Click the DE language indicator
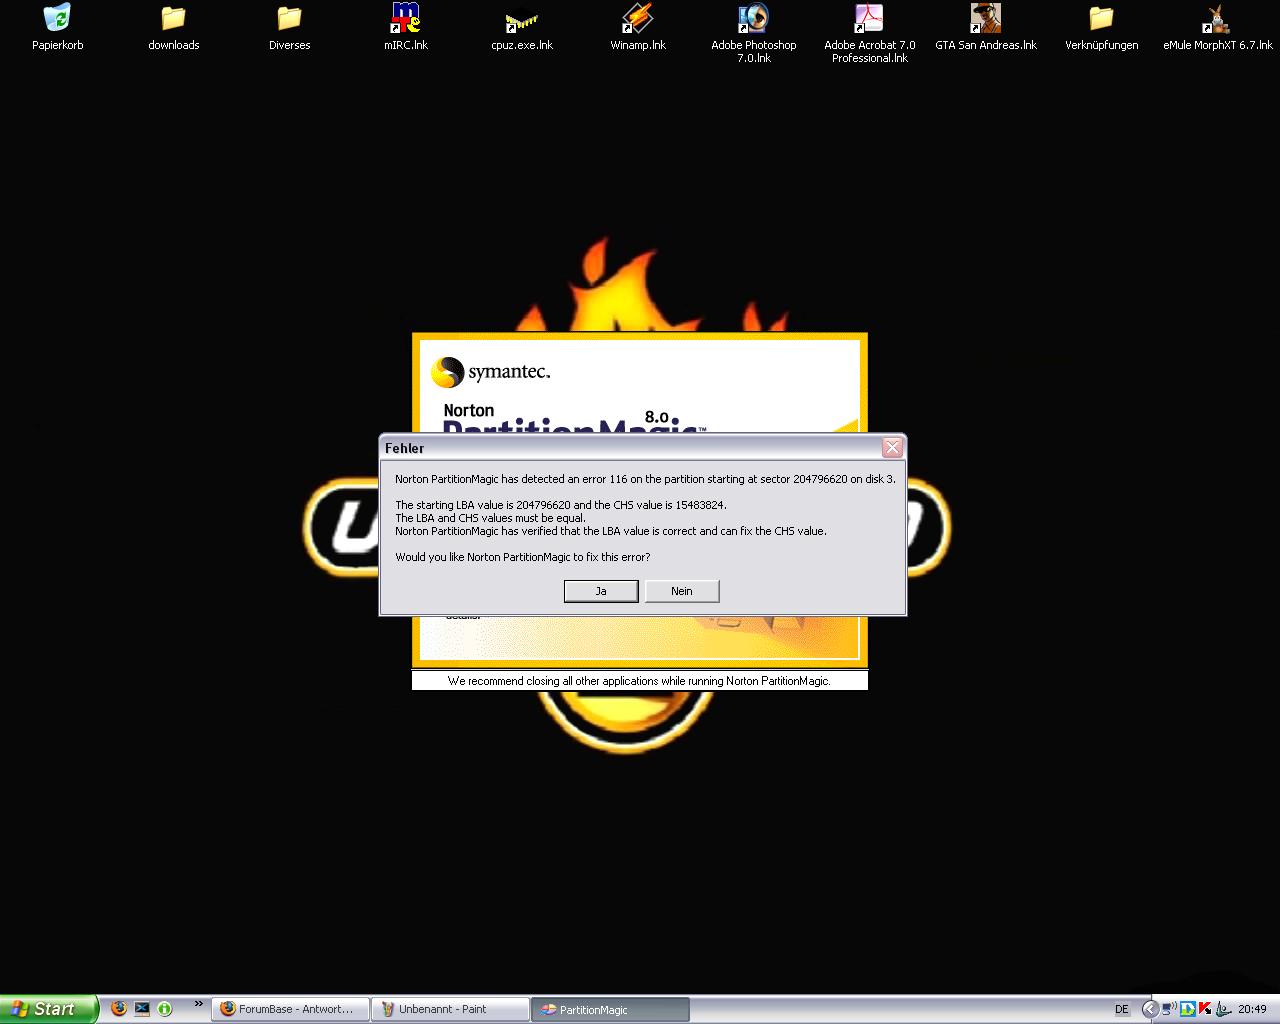 point(1122,1009)
